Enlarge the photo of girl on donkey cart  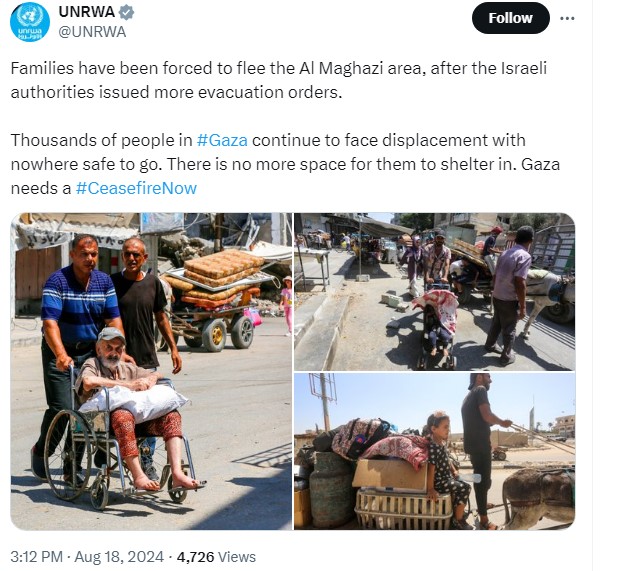[x=435, y=451]
